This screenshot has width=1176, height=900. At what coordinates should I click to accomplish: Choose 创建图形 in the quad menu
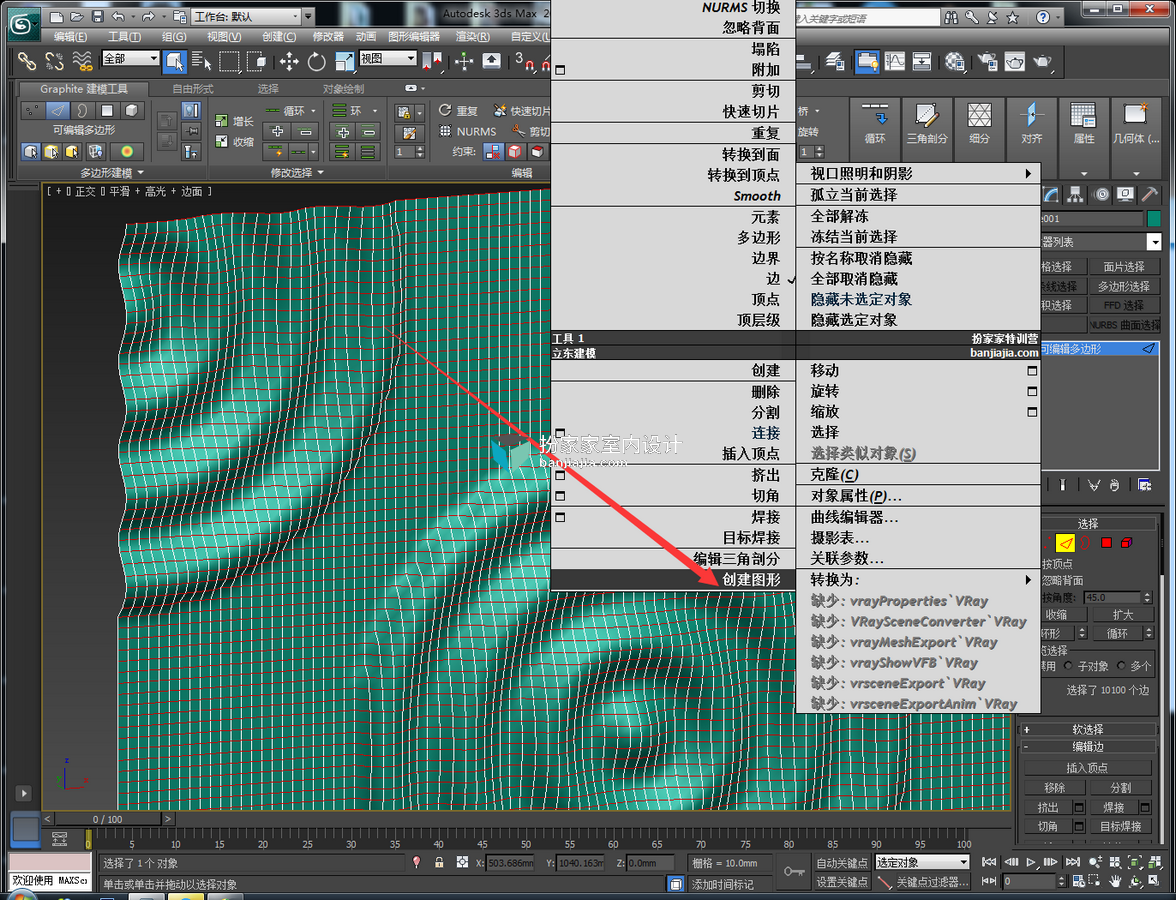click(752, 579)
